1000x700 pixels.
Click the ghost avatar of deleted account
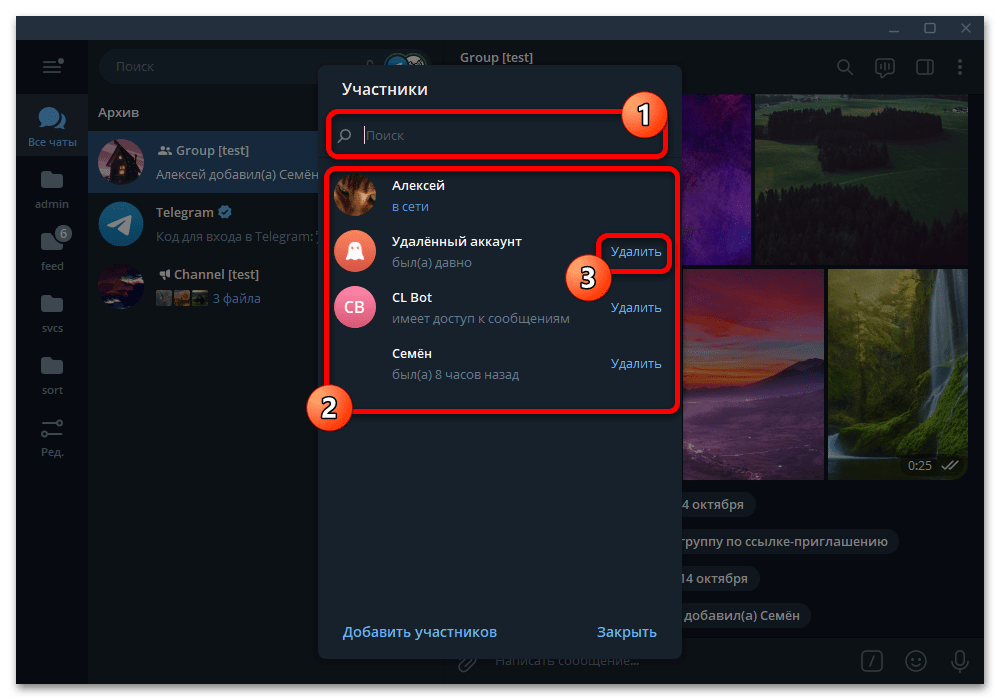pyautogui.click(x=355, y=251)
